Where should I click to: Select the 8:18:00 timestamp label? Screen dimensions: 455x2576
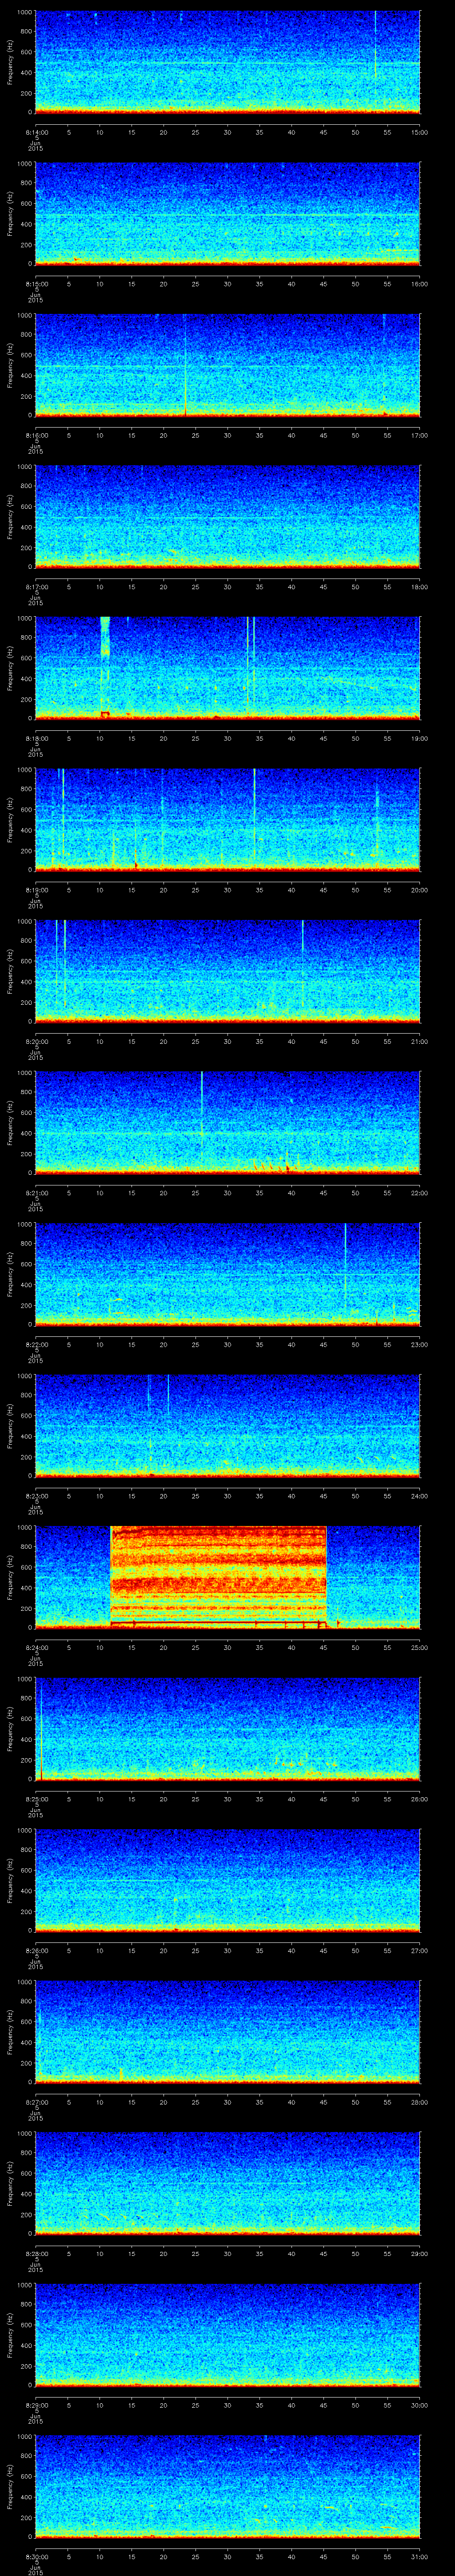point(35,738)
